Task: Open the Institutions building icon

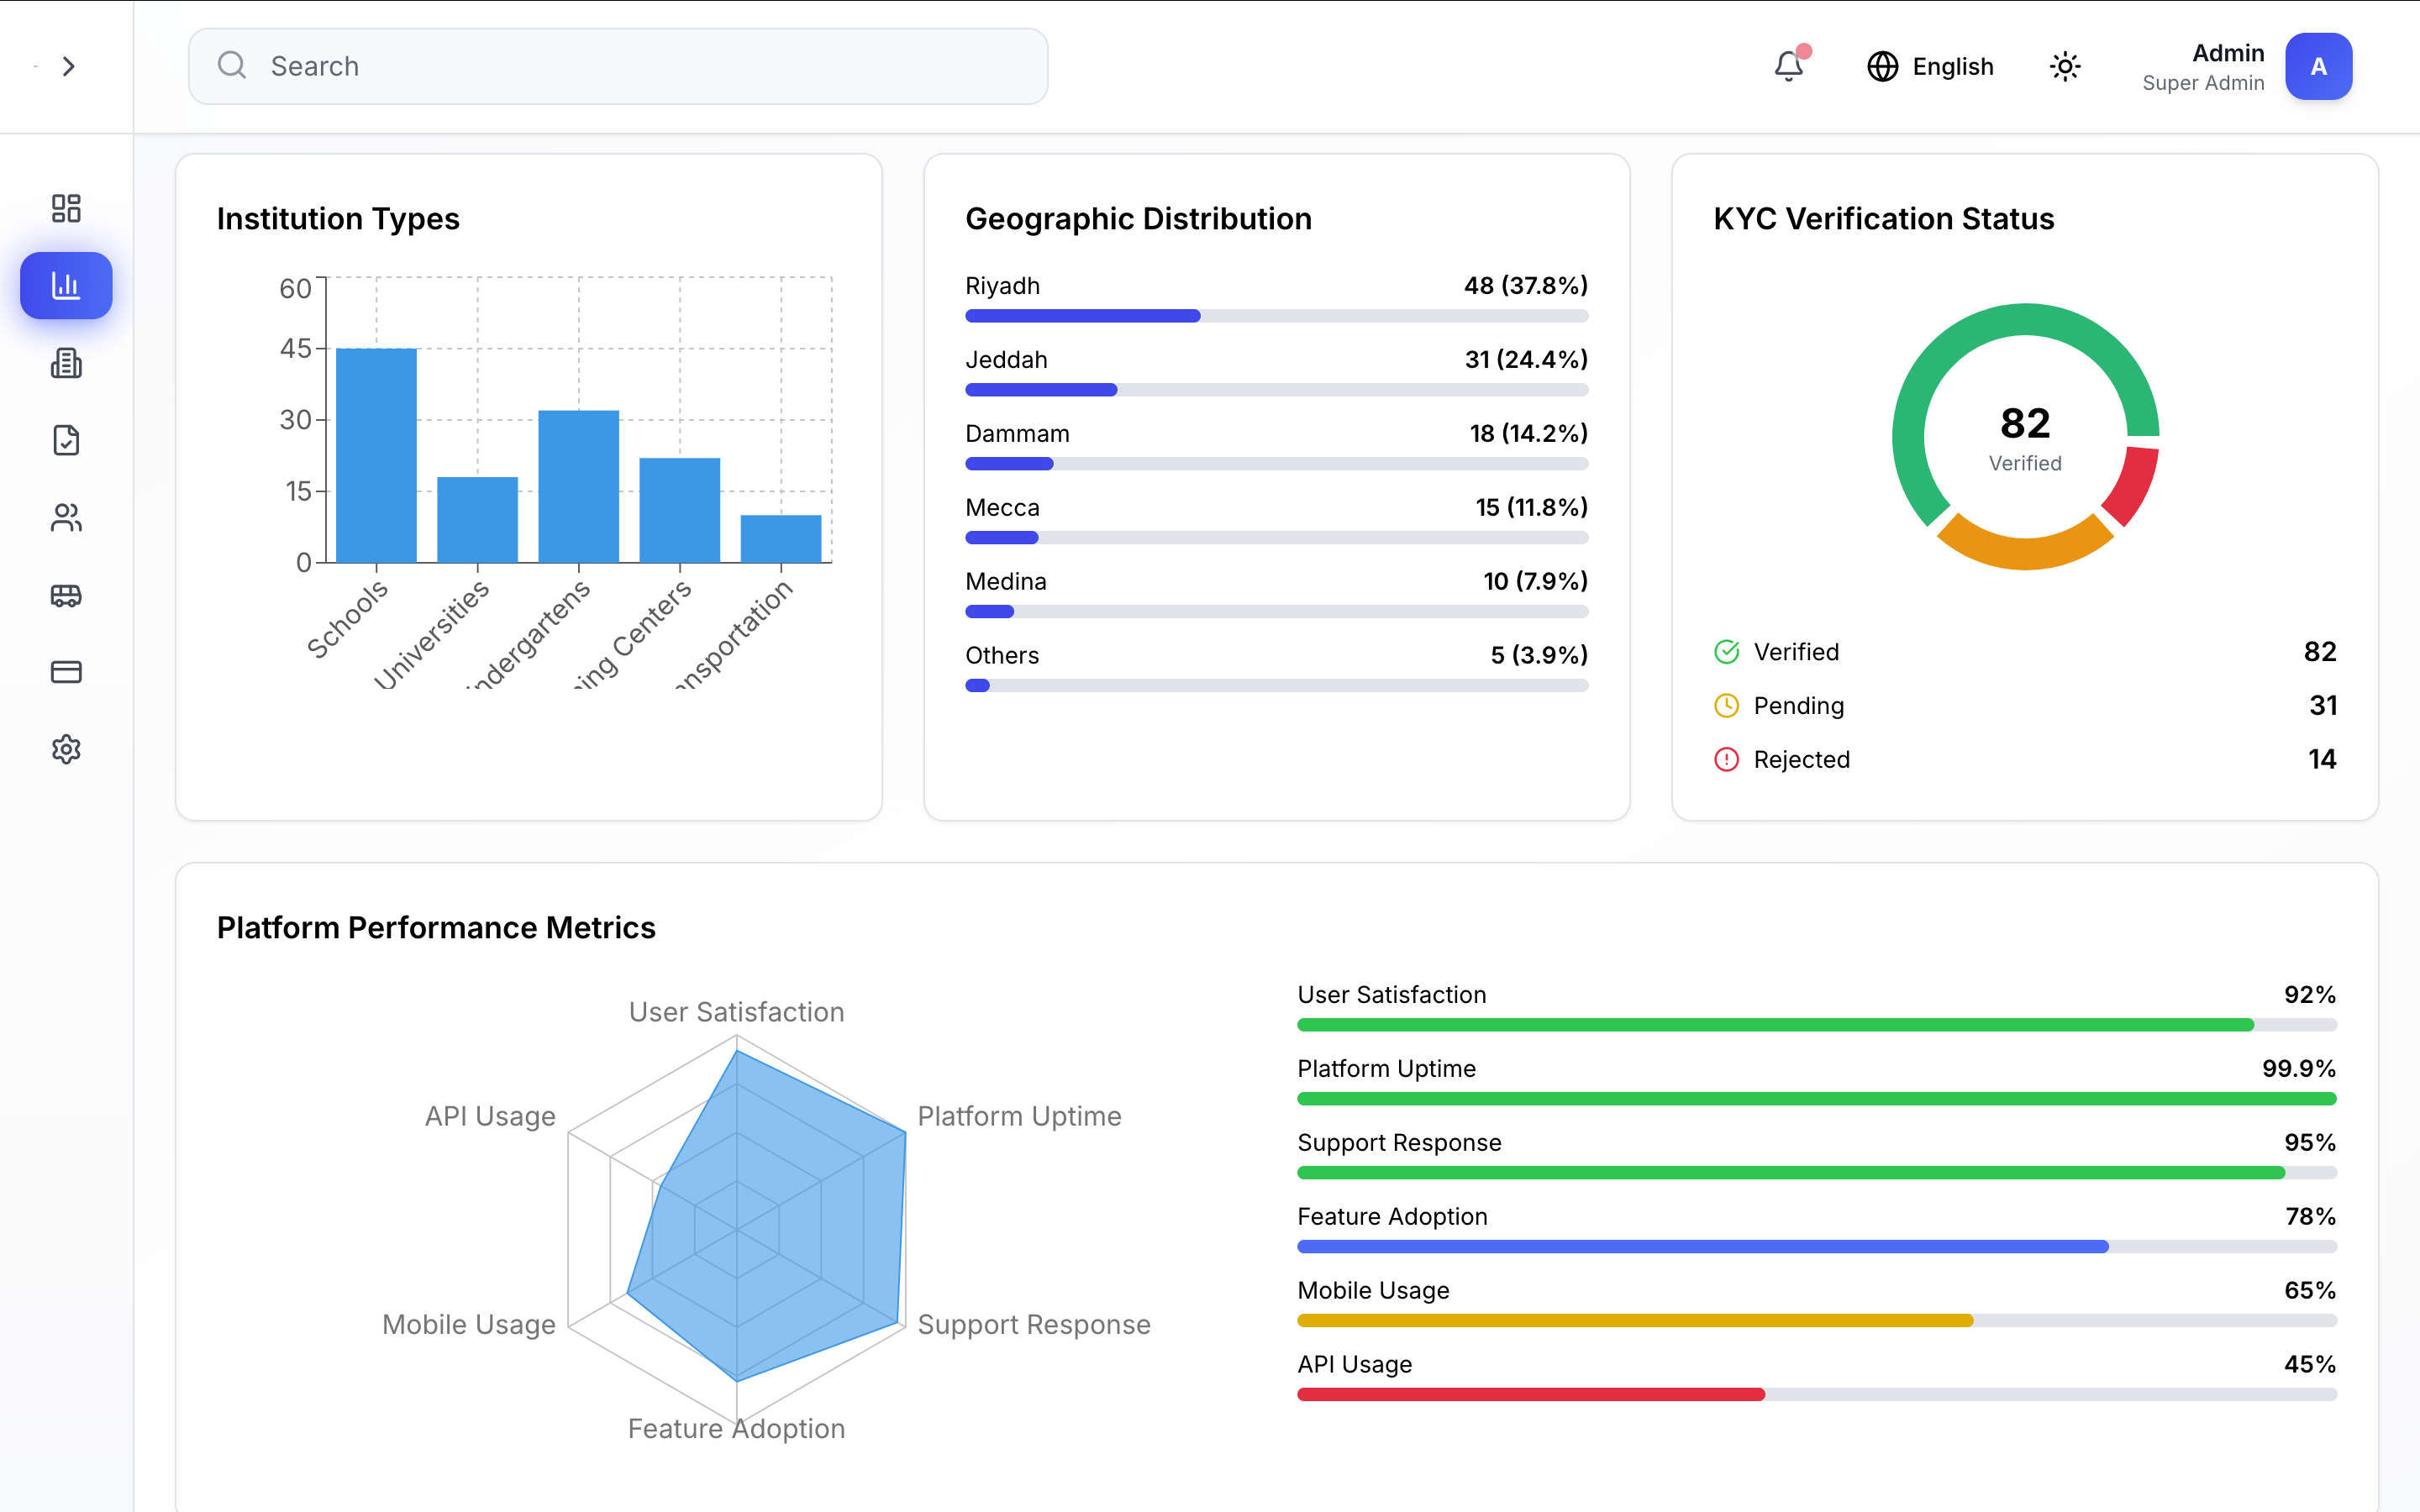Action: tap(66, 363)
